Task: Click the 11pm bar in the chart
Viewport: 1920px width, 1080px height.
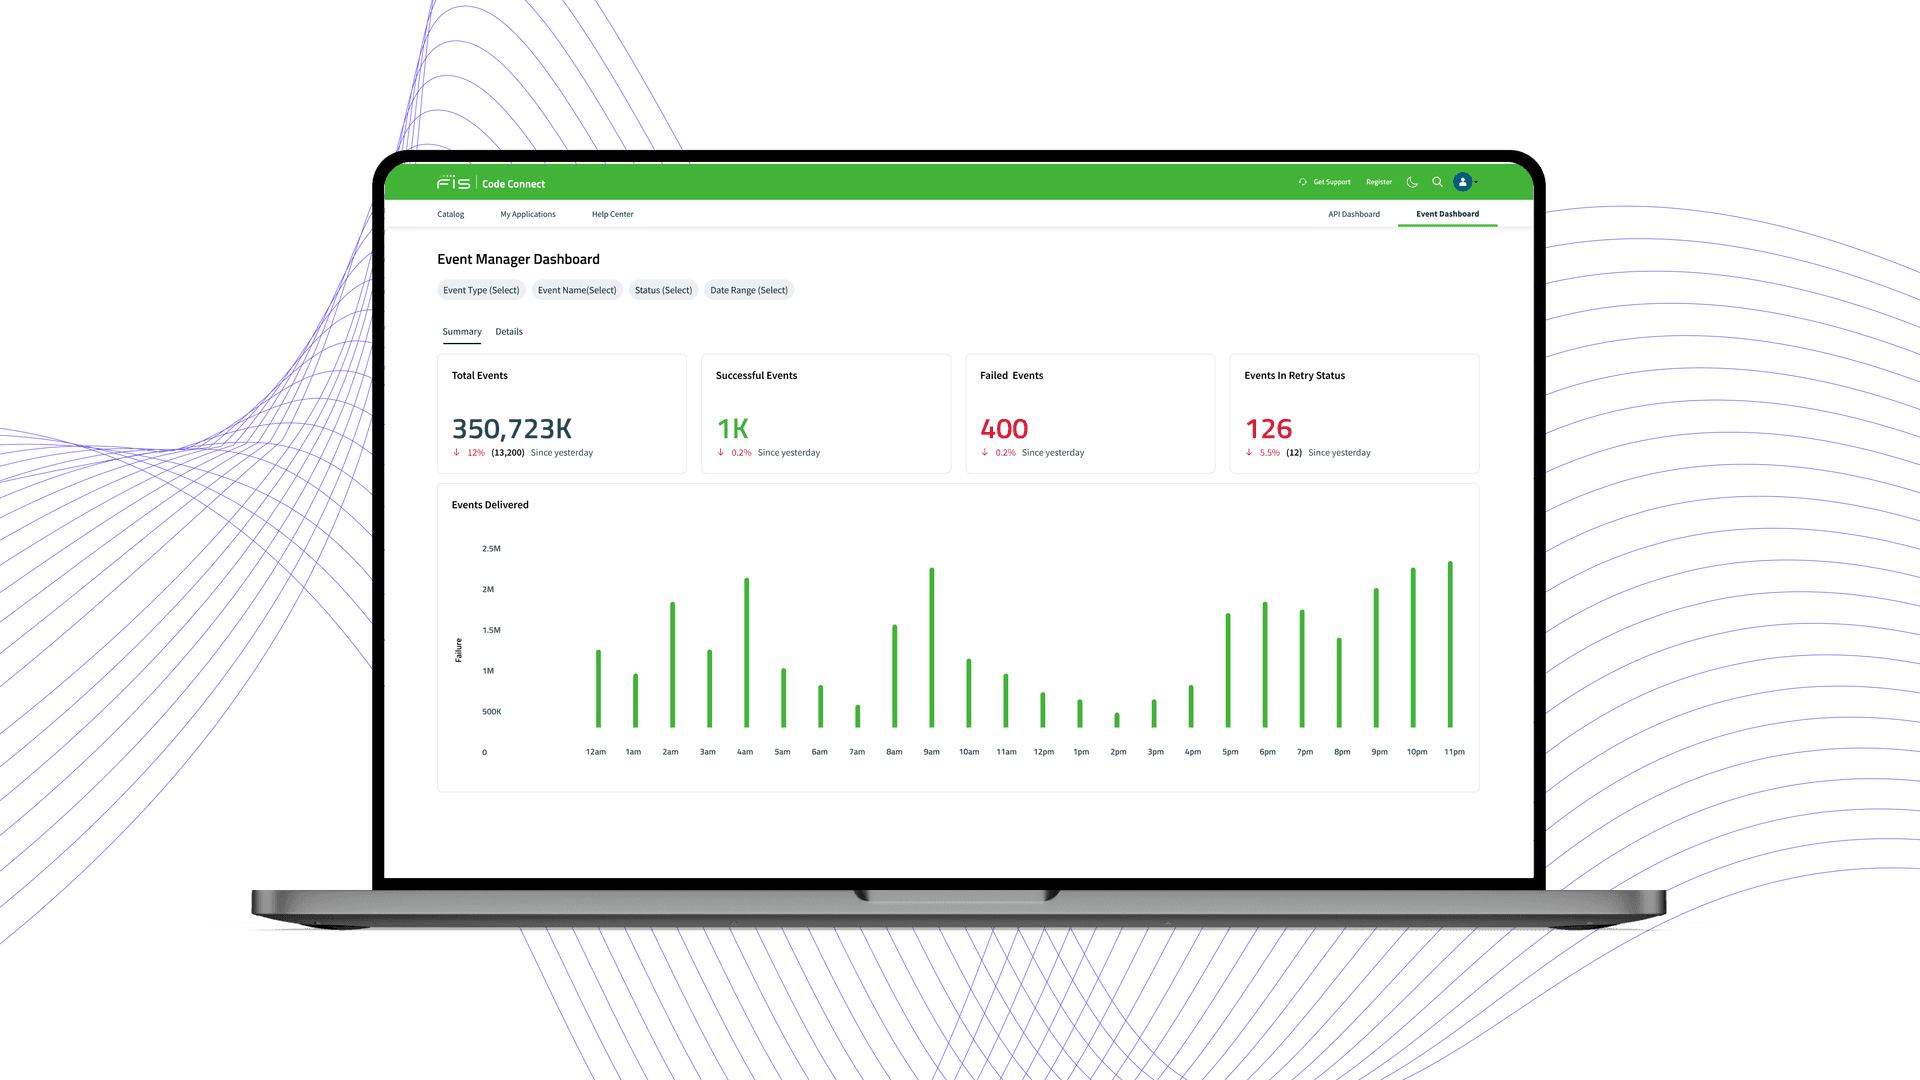Action: pos(1450,644)
